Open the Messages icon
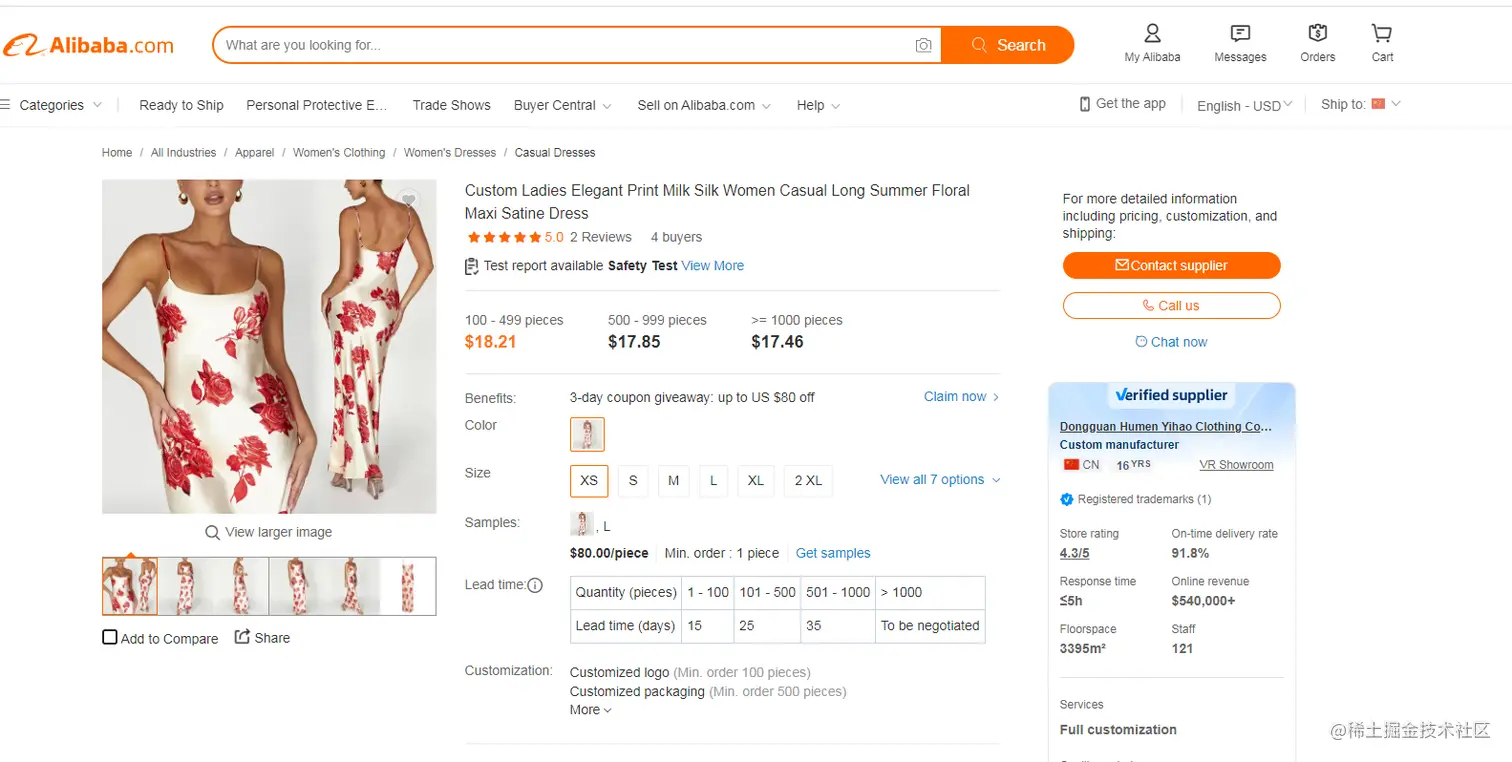Screen dimensions: 1512x762 pos(1240,34)
